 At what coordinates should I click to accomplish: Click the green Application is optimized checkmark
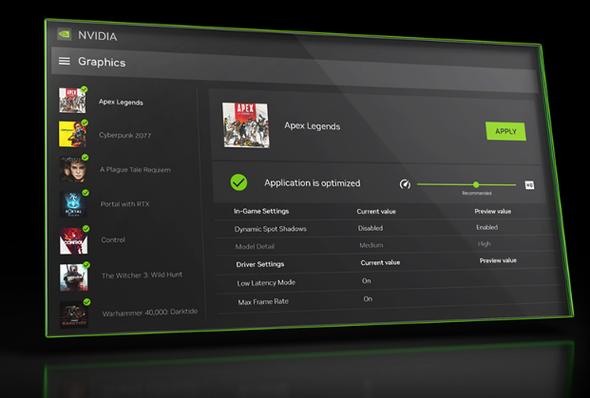(239, 182)
